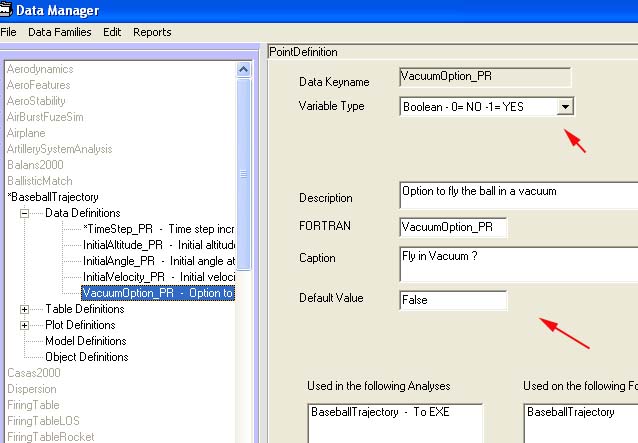Image resolution: width=638 pixels, height=443 pixels.
Task: Click the Default Value field
Action: click(x=453, y=301)
